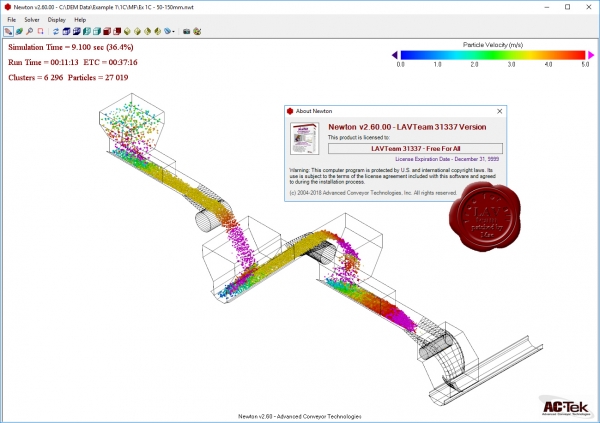The height and width of the screenshot is (423, 600).
Task: Select the pan hand tool in toolbar
Action: pos(8,31)
